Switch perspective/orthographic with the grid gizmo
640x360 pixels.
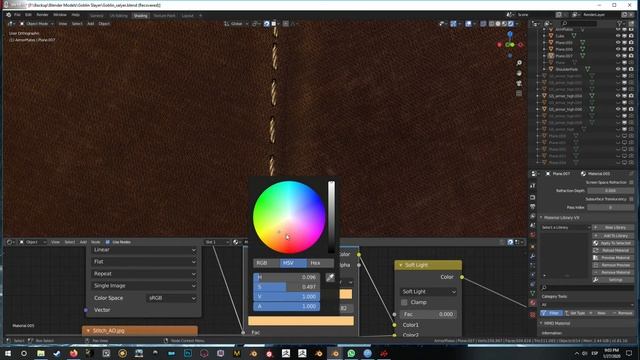519,93
